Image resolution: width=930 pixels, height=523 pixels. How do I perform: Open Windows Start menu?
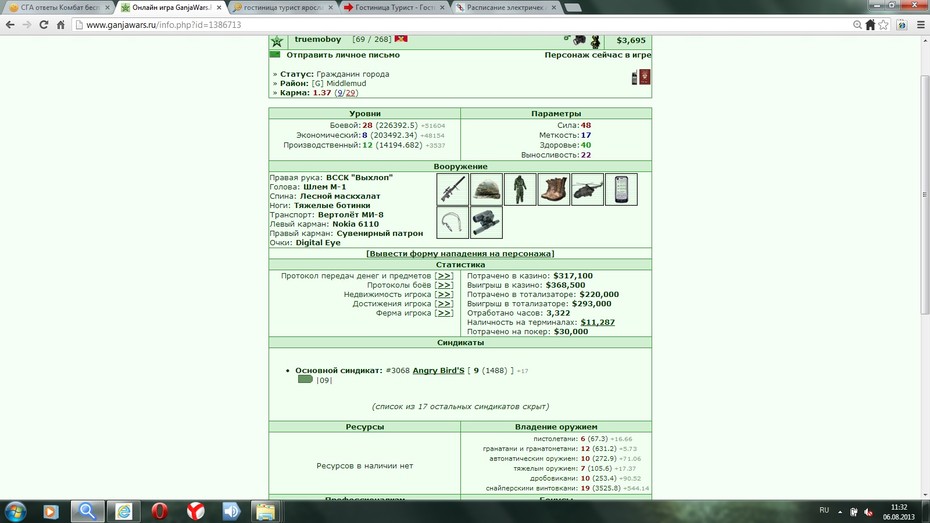coord(15,511)
